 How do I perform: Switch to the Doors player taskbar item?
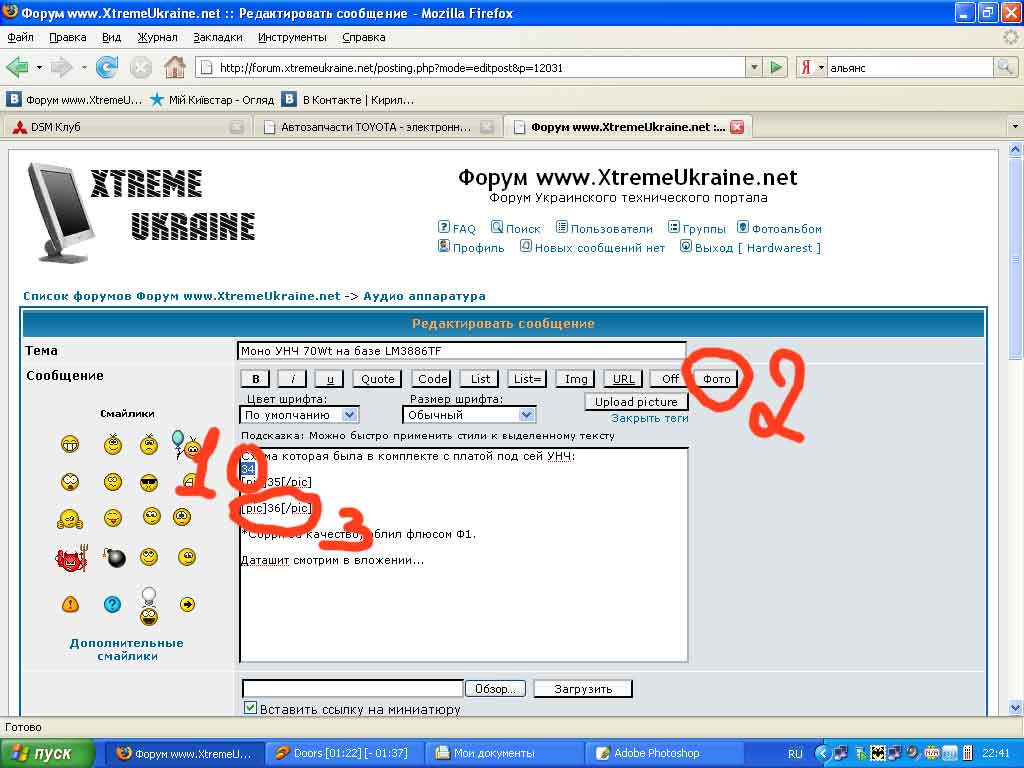(345, 753)
